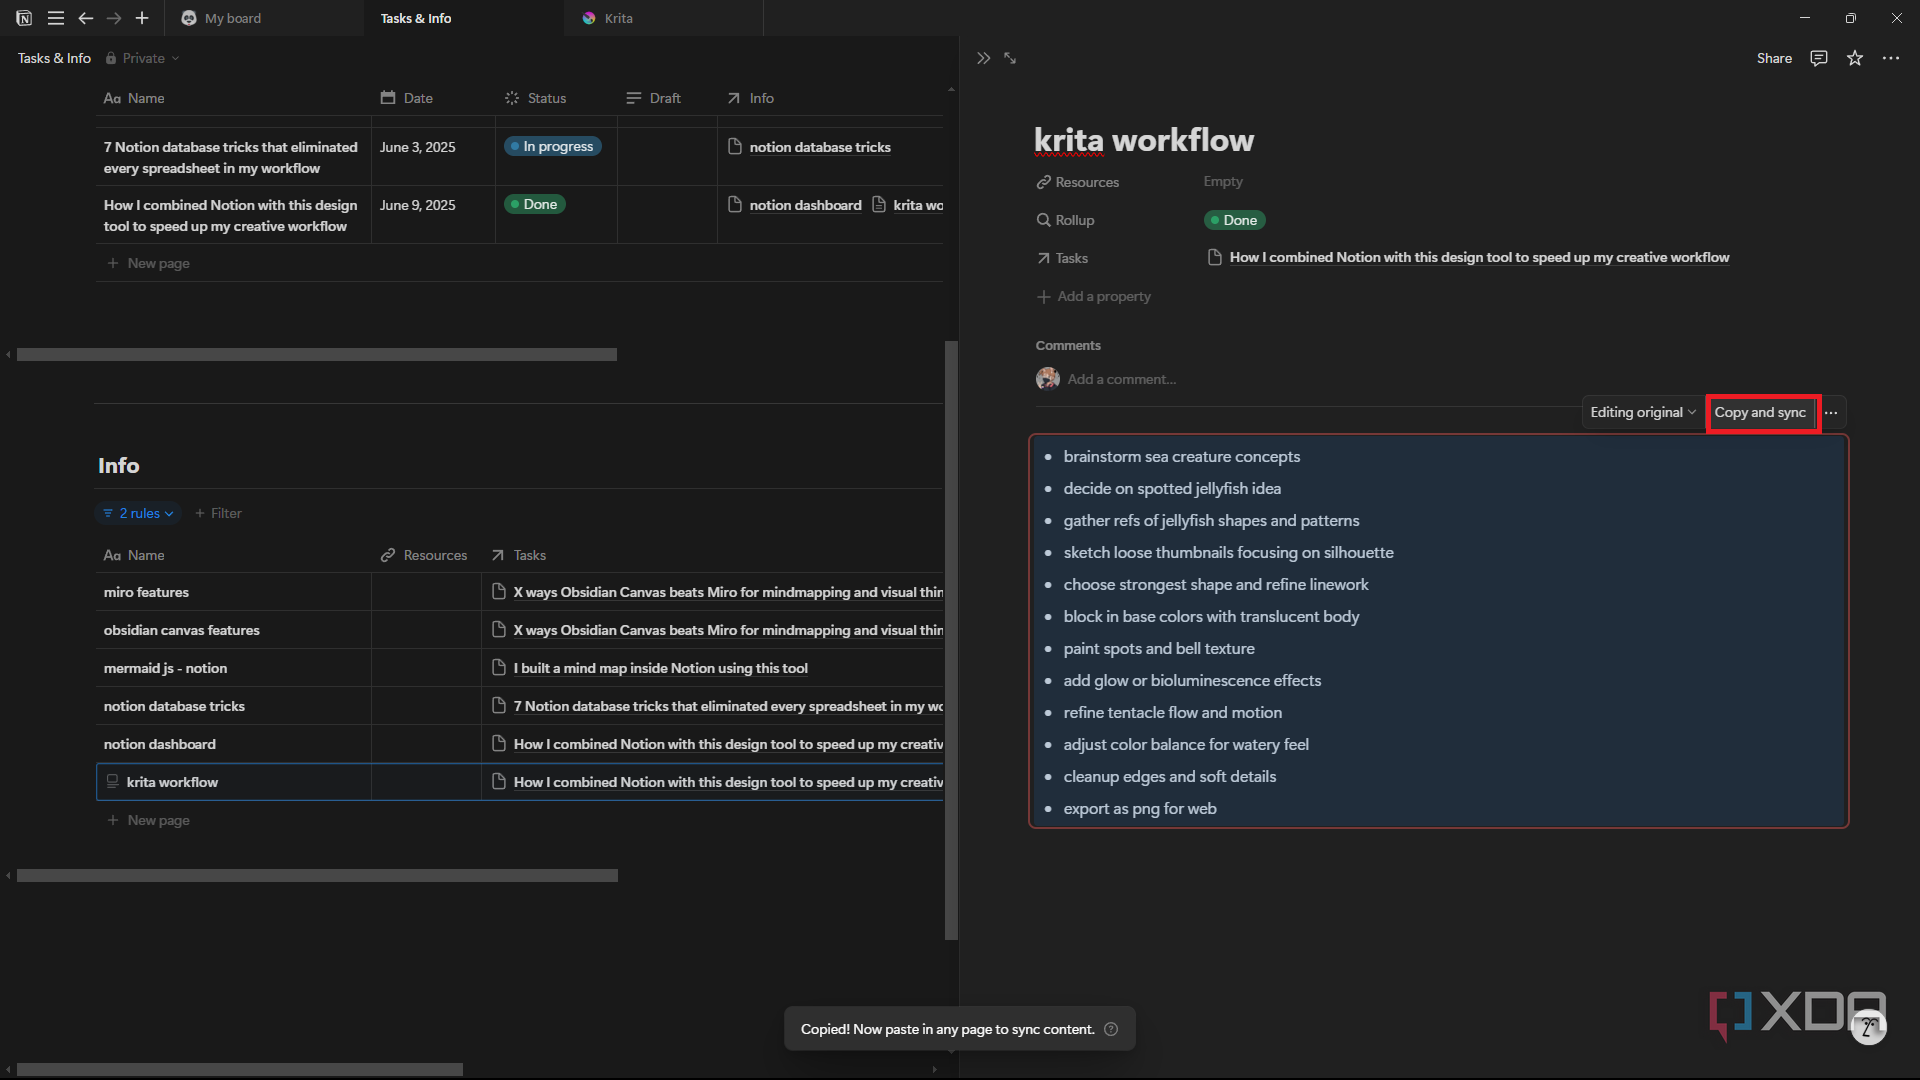The height and width of the screenshot is (1080, 1920).
Task: Open the page comments icon
Action: click(x=1819, y=58)
